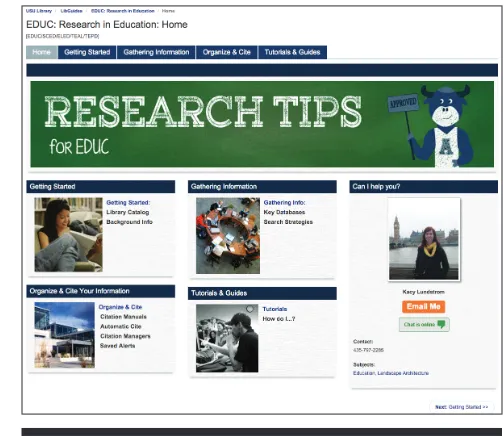This screenshot has width=504, height=436.
Task: Click the Automatic Cite text
Action: click(x=121, y=326)
